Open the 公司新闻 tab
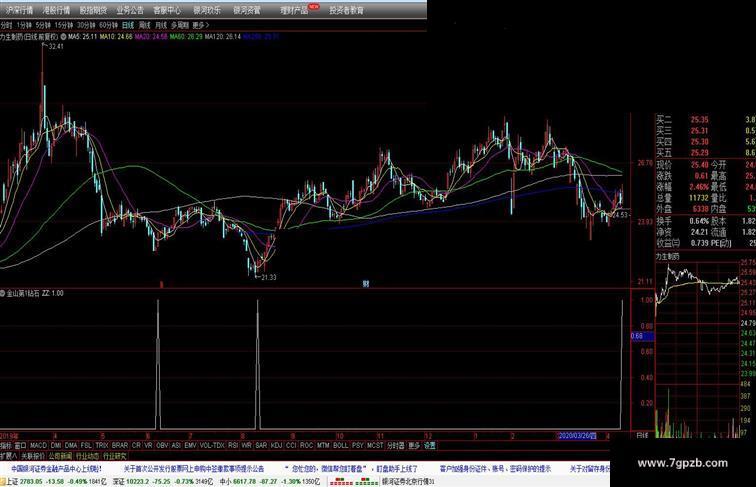The width and height of the screenshot is (756, 487). 60,456
